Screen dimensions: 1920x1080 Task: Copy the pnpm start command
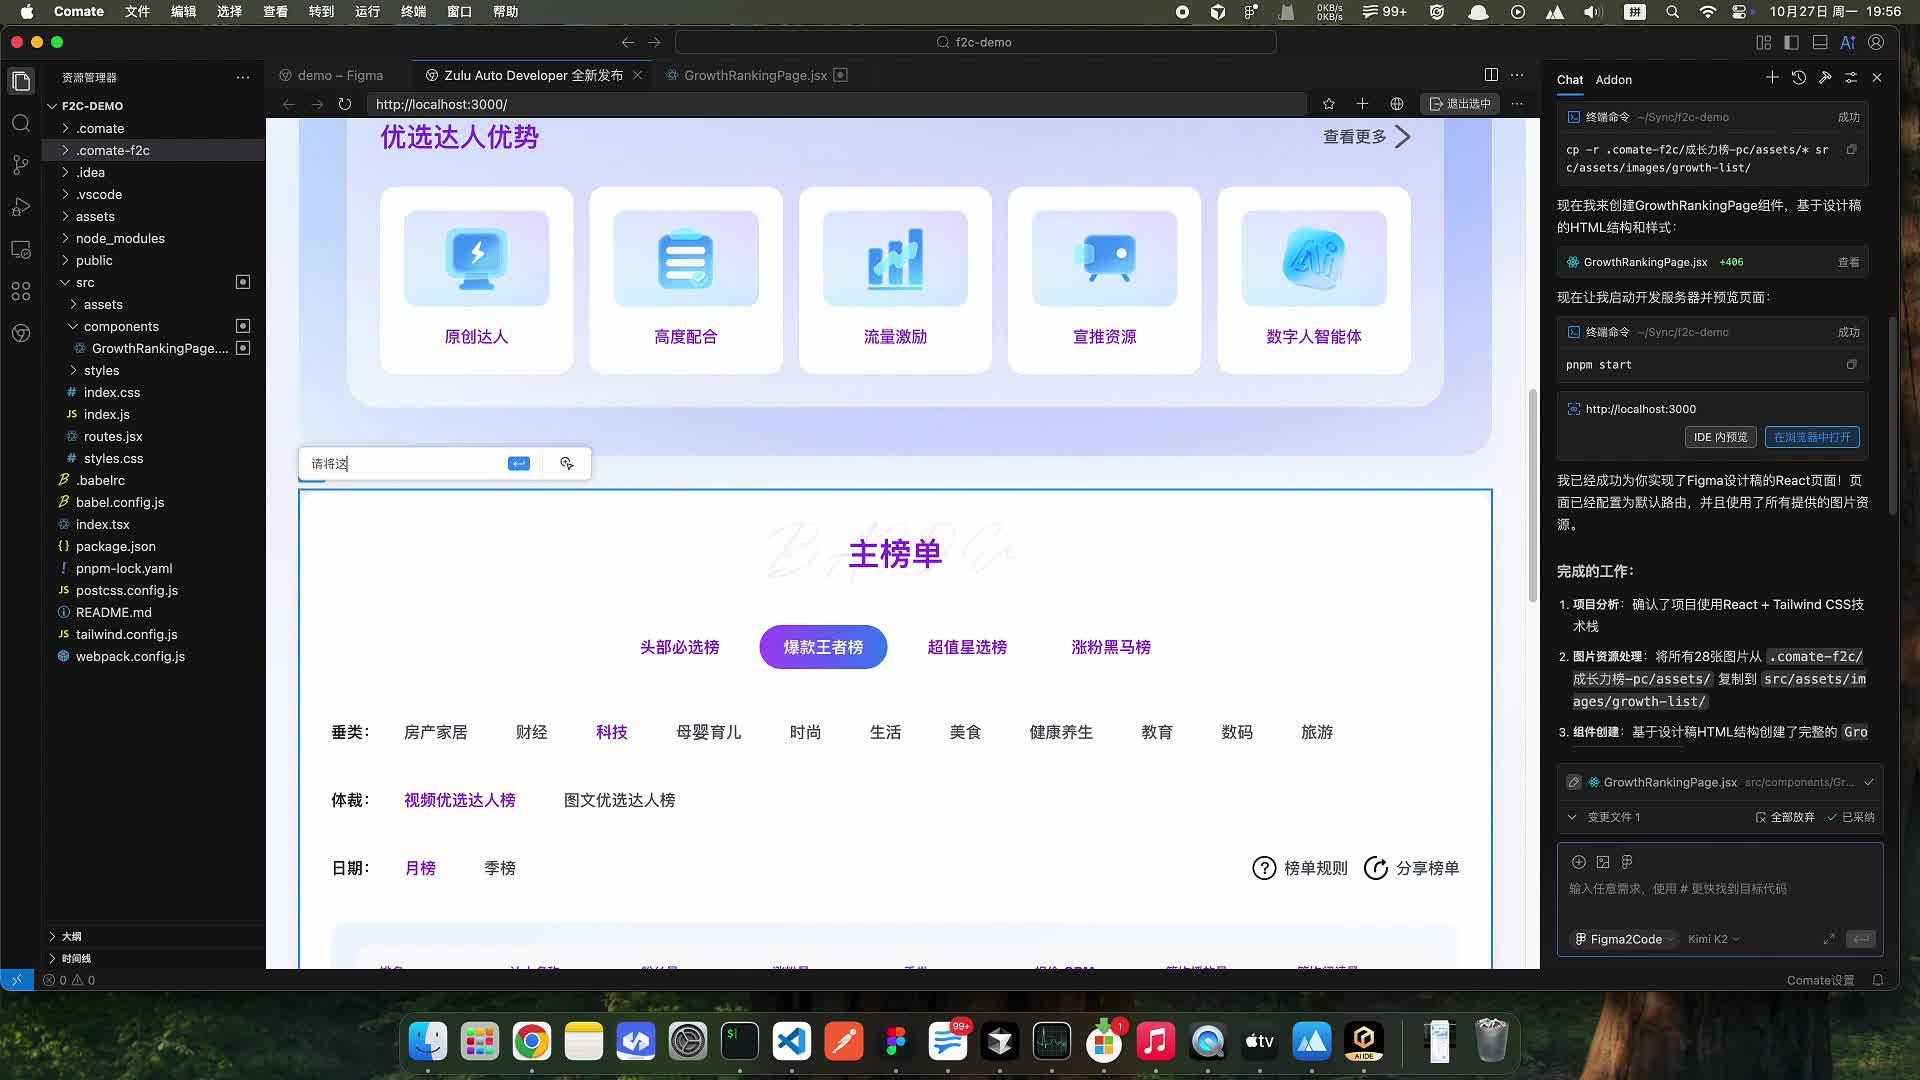[x=1851, y=365]
